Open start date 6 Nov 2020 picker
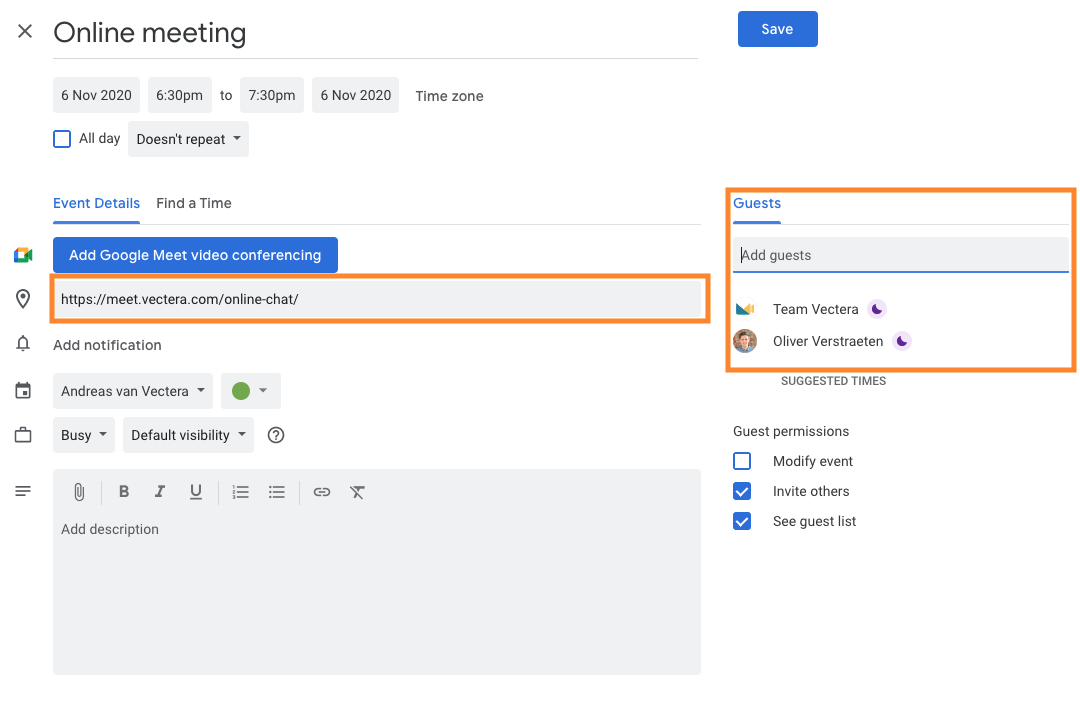 (96, 95)
